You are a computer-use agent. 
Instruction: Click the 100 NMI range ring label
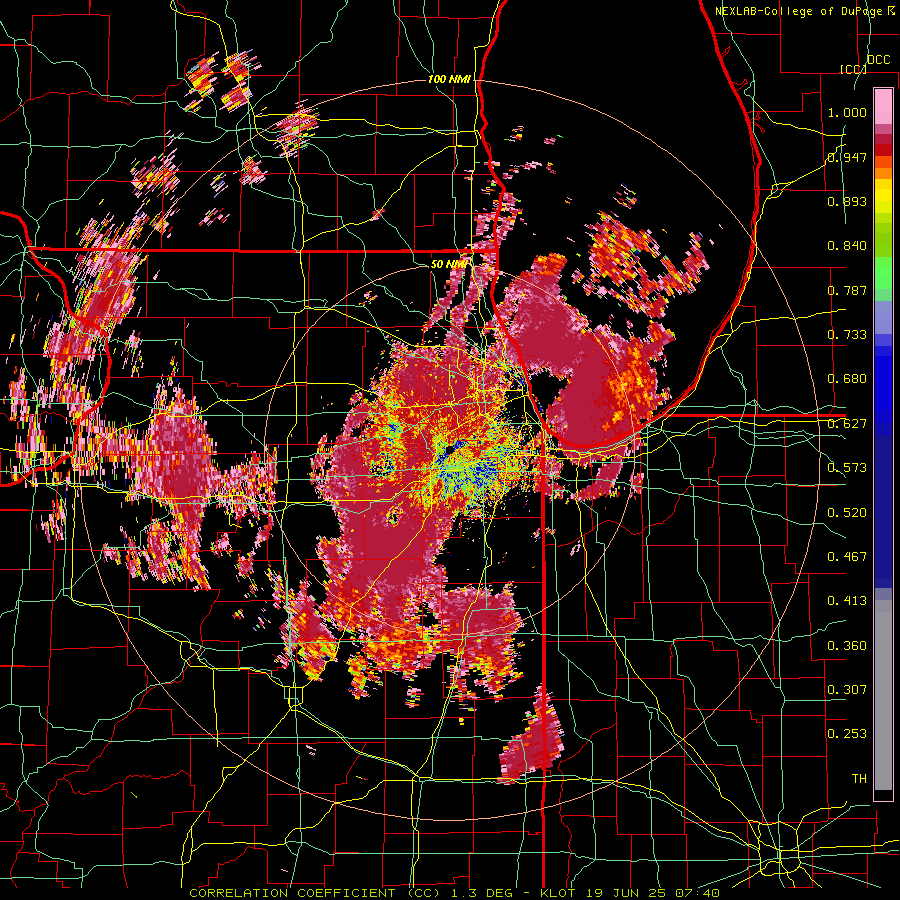[x=449, y=79]
